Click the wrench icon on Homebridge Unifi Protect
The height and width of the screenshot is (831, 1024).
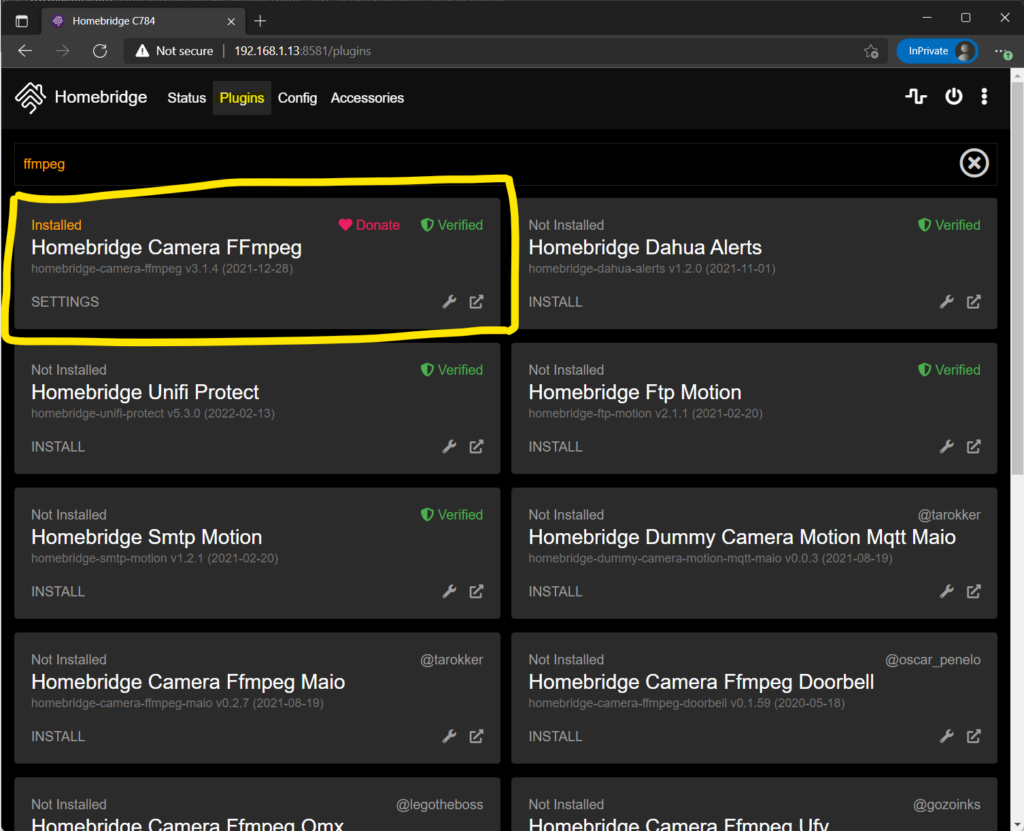tap(449, 447)
